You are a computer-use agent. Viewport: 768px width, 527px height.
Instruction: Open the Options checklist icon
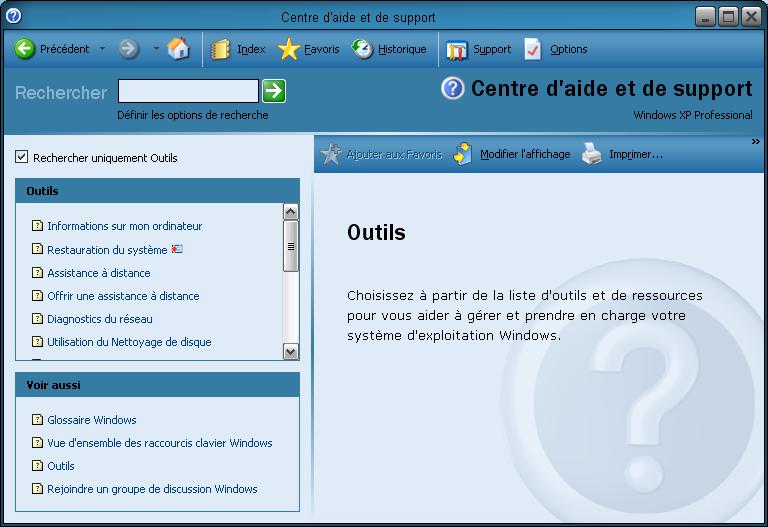[533, 49]
